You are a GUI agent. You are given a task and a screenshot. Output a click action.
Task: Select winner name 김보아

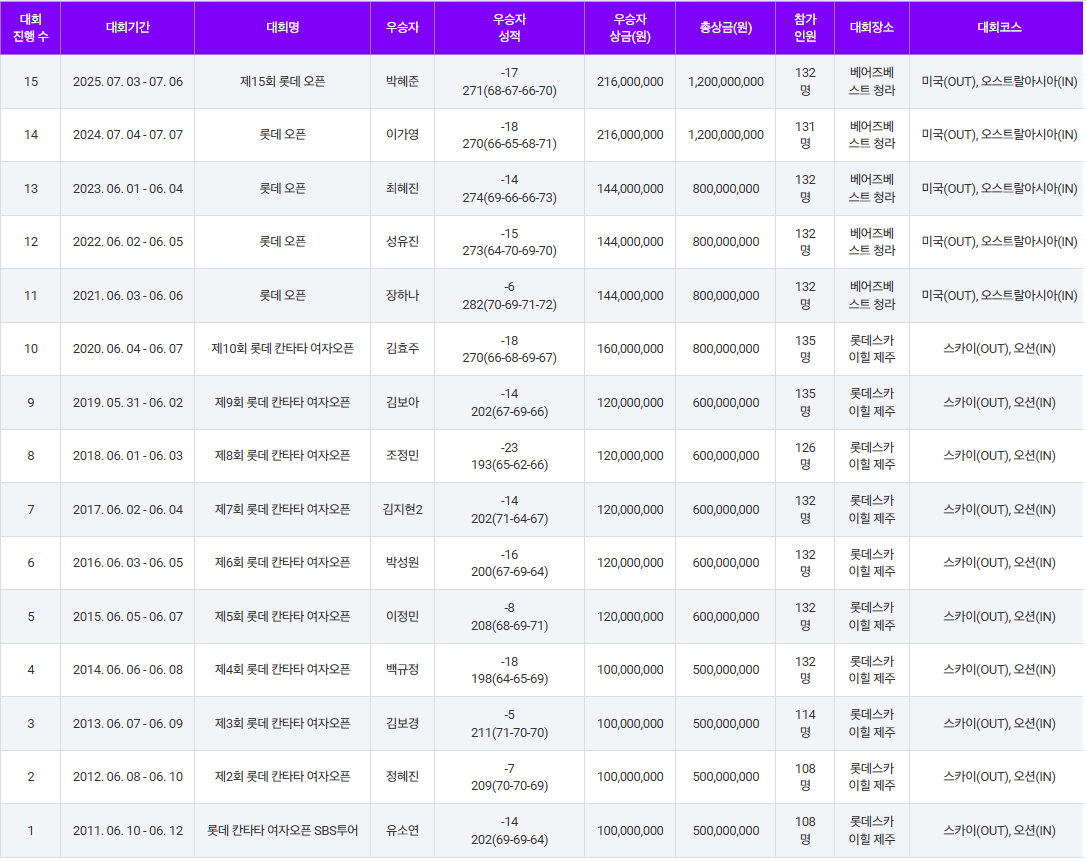pos(402,402)
